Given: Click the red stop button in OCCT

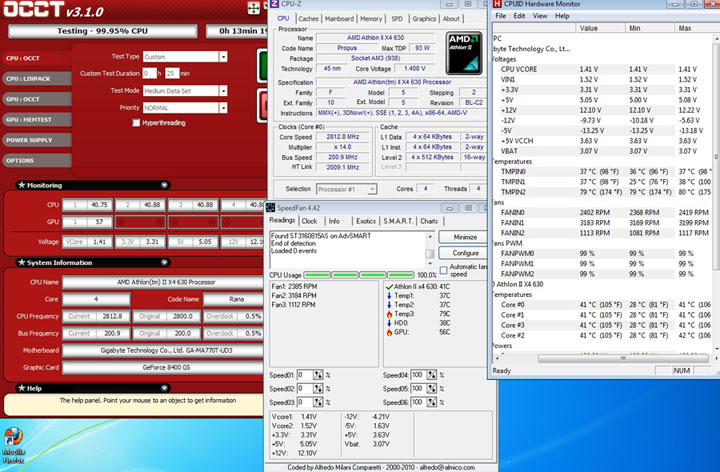Looking at the screenshot, I should tap(263, 106).
